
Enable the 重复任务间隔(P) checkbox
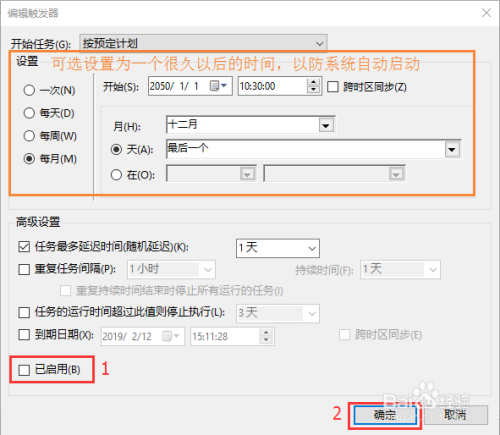[24, 269]
